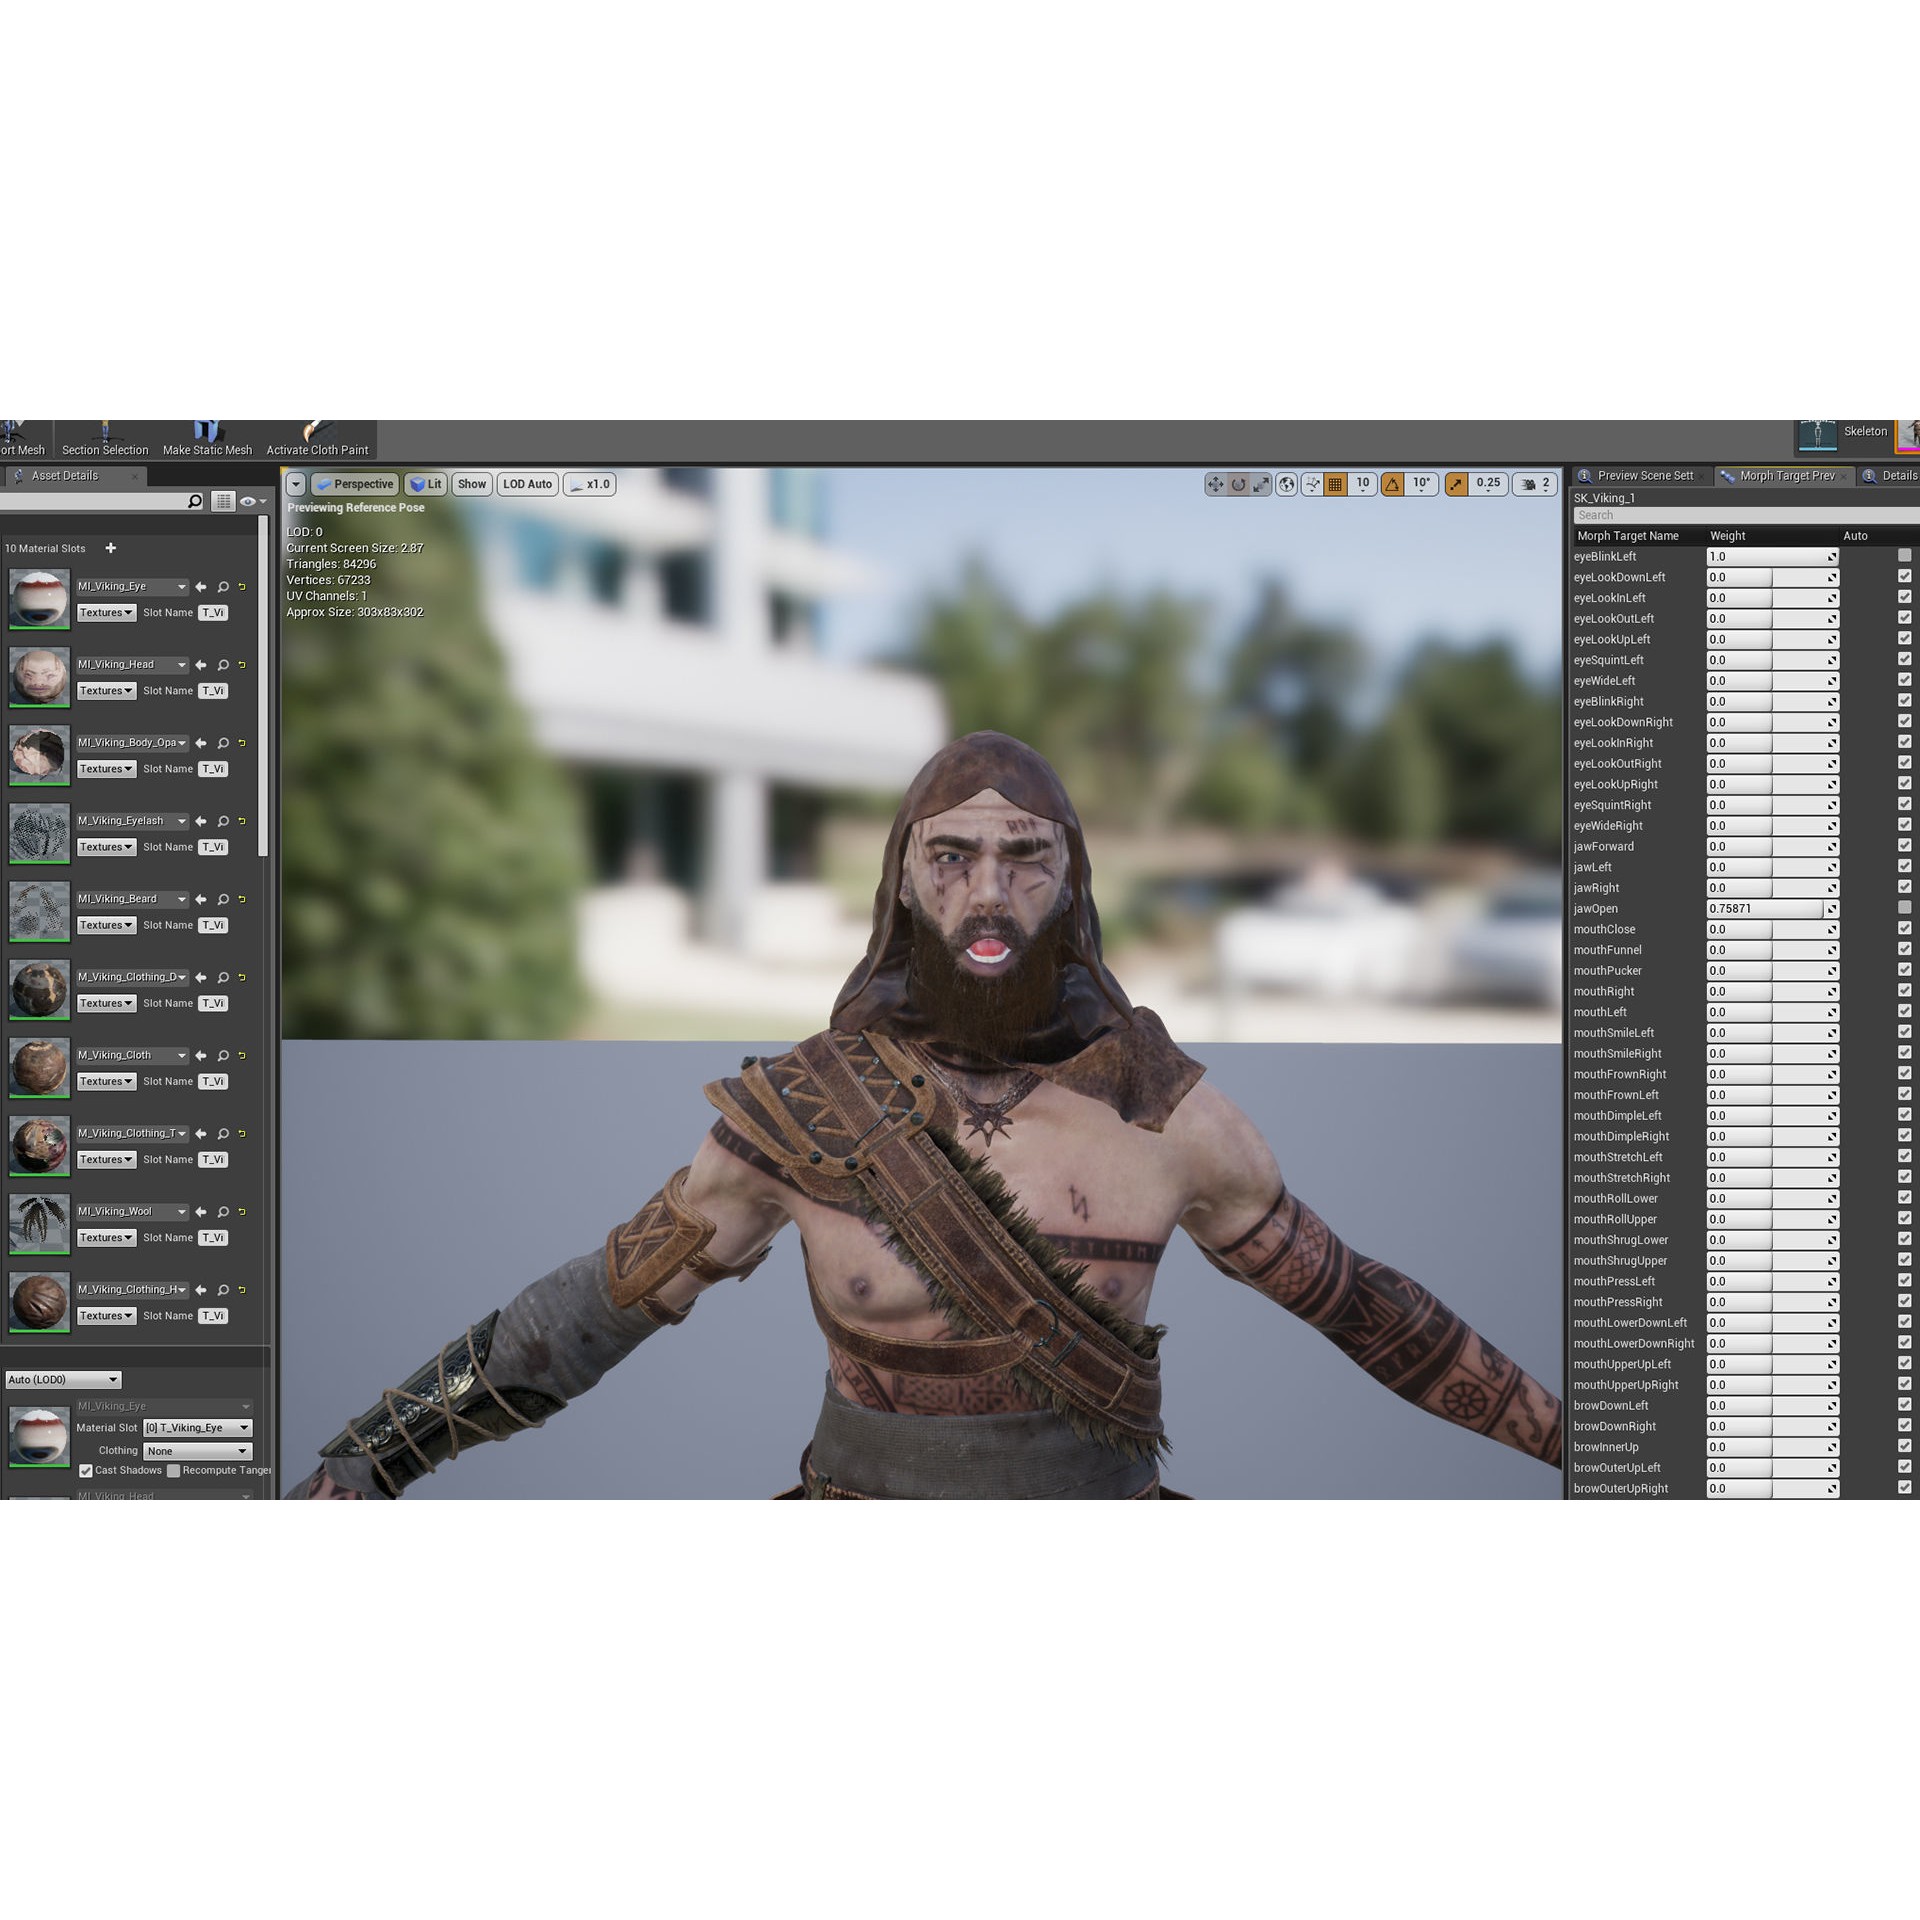Open the camera speed control icon
The image size is (1920, 1920).
1529,484
